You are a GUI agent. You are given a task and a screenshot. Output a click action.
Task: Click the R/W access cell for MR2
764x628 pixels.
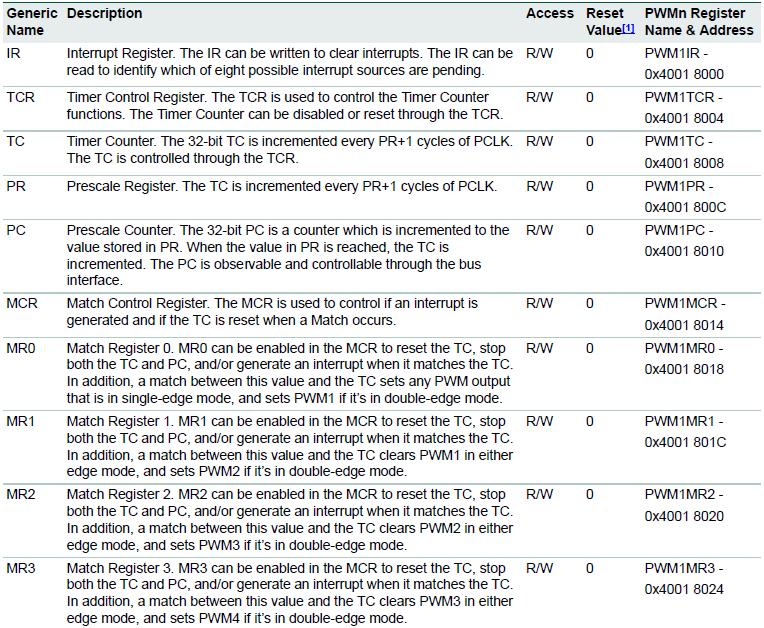(x=539, y=494)
